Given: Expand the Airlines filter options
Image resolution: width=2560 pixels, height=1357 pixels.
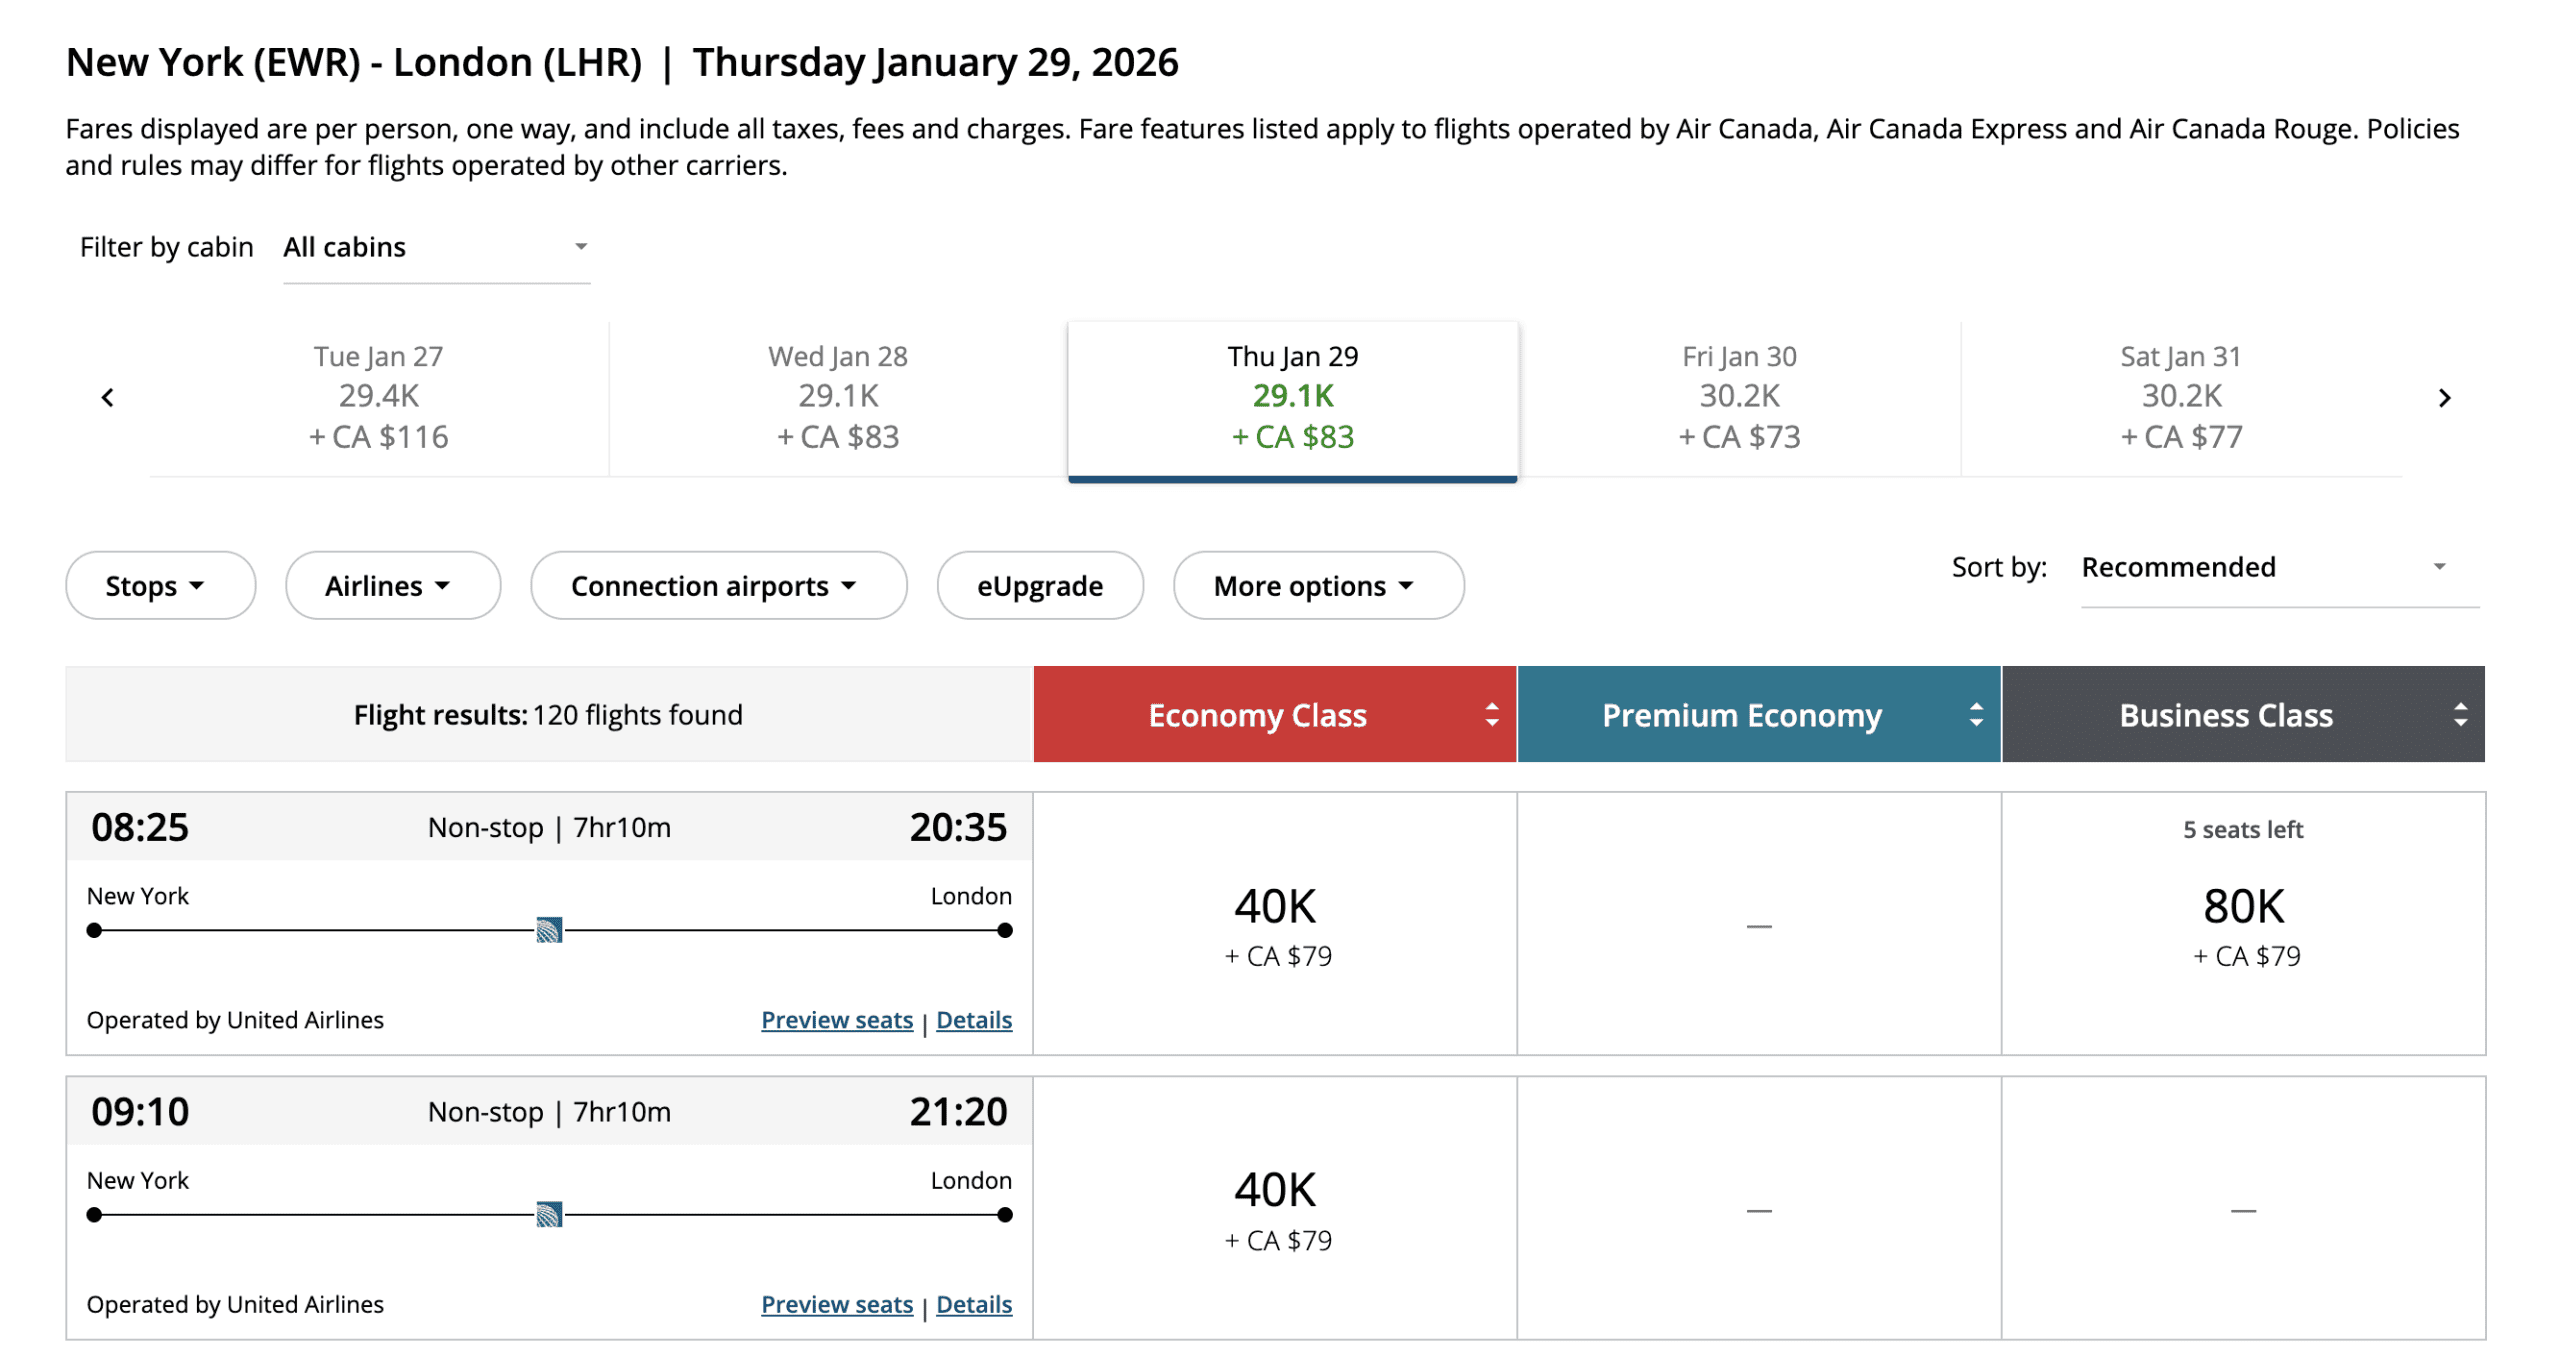Looking at the screenshot, I should [x=392, y=585].
